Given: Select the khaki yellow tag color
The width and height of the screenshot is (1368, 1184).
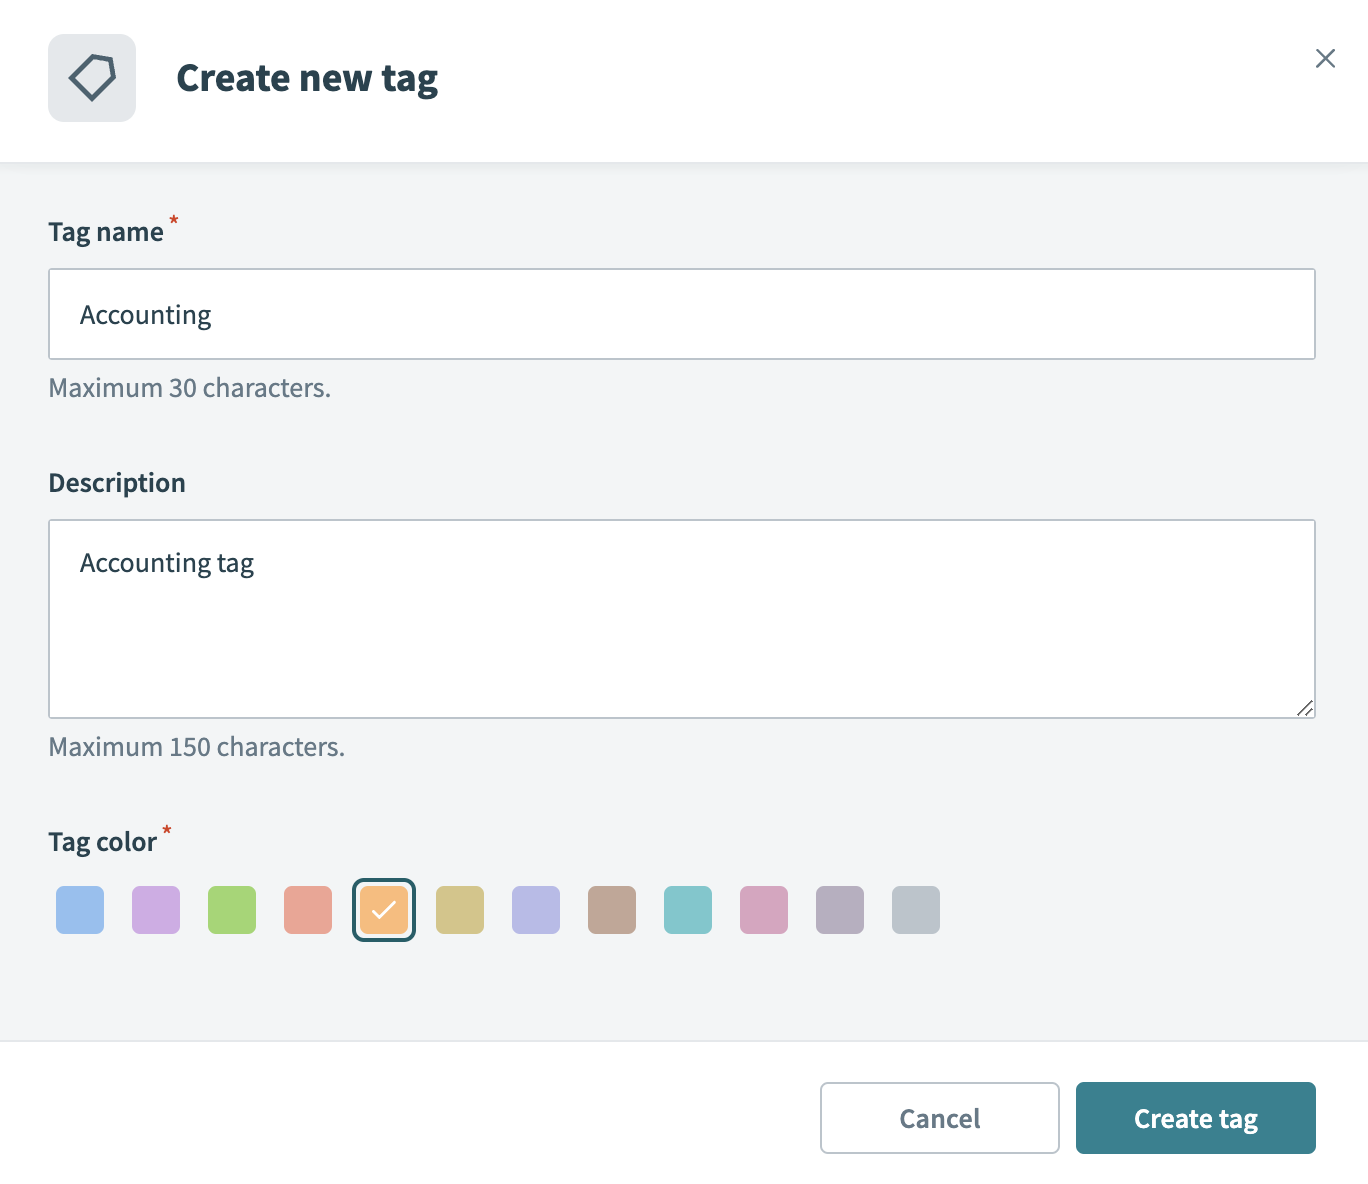Looking at the screenshot, I should coord(459,909).
